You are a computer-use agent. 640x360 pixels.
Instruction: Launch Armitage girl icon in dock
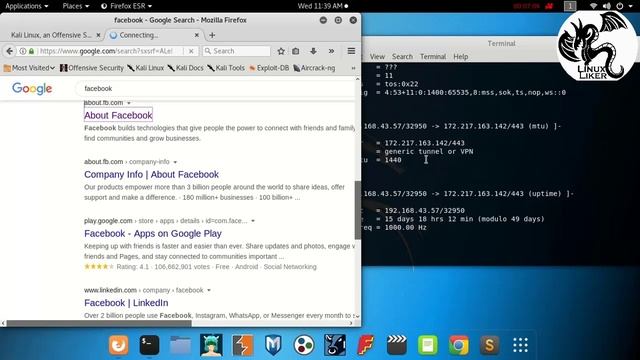(211, 345)
